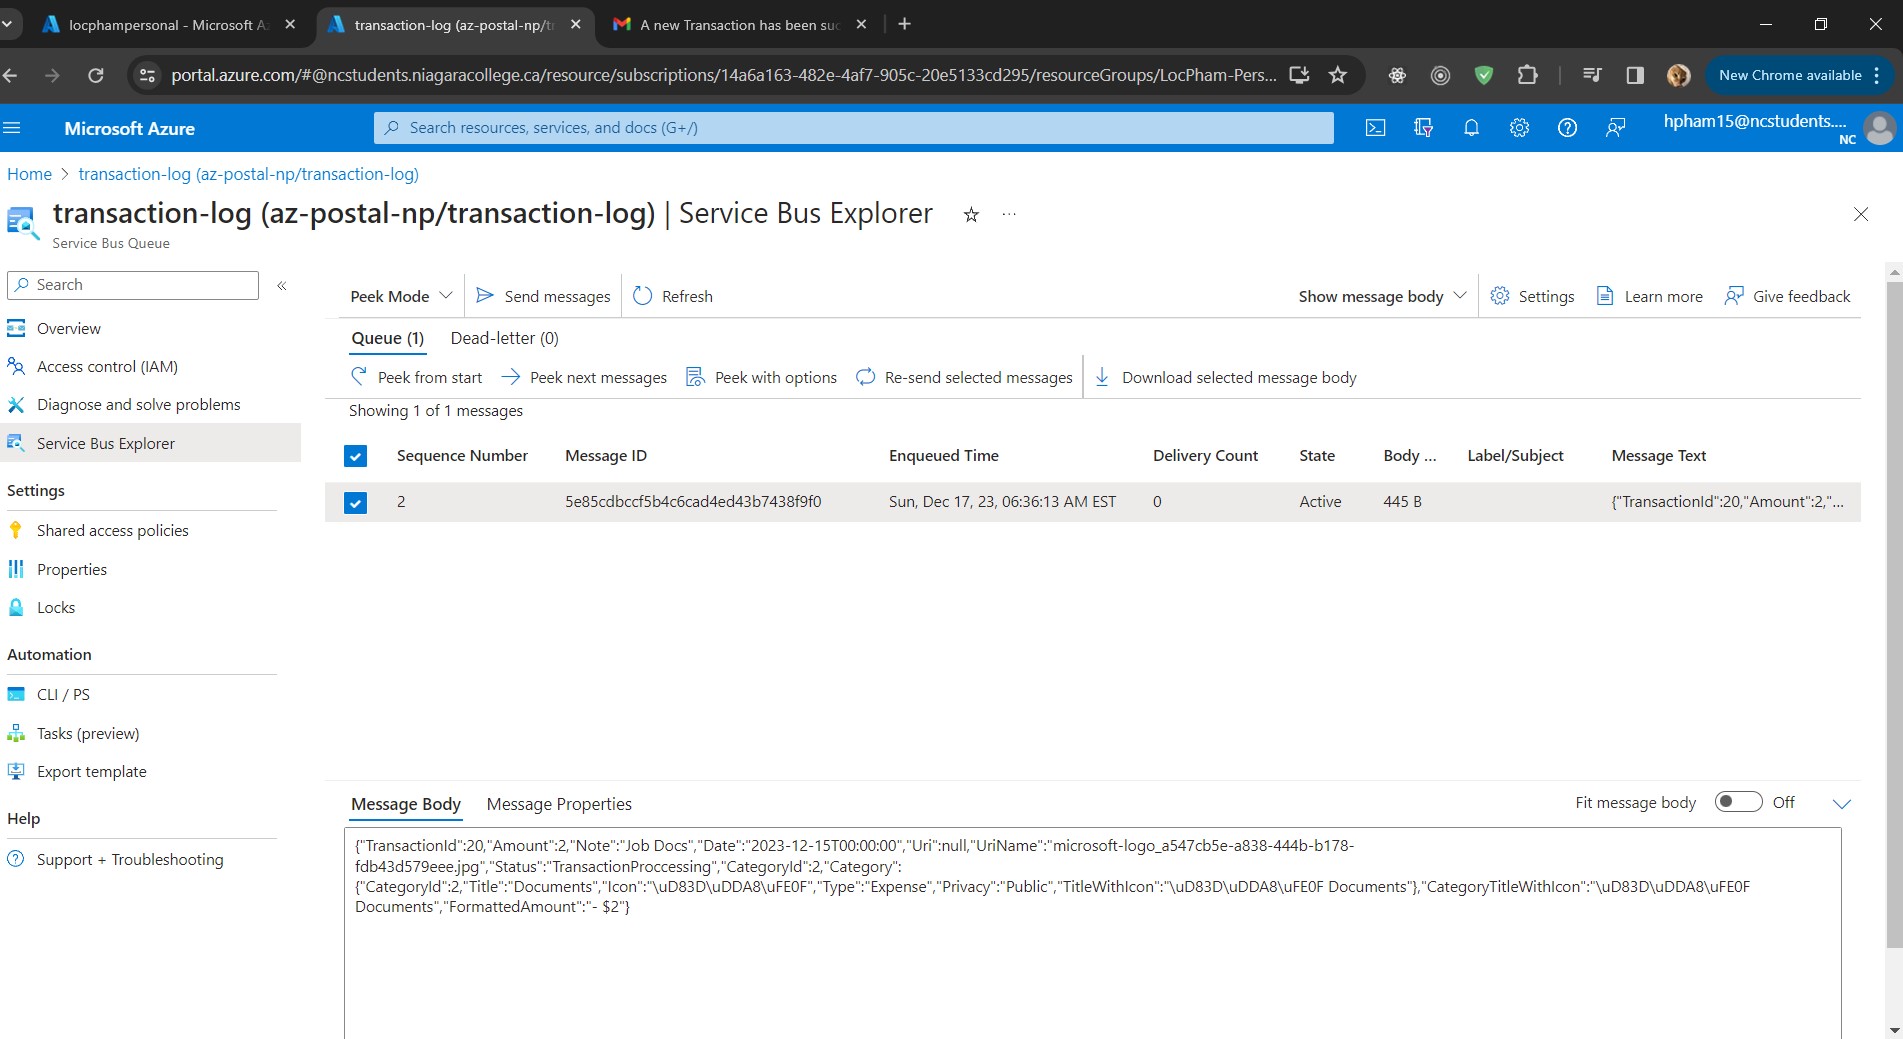Collapse the left navigation menu

pyautogui.click(x=282, y=285)
